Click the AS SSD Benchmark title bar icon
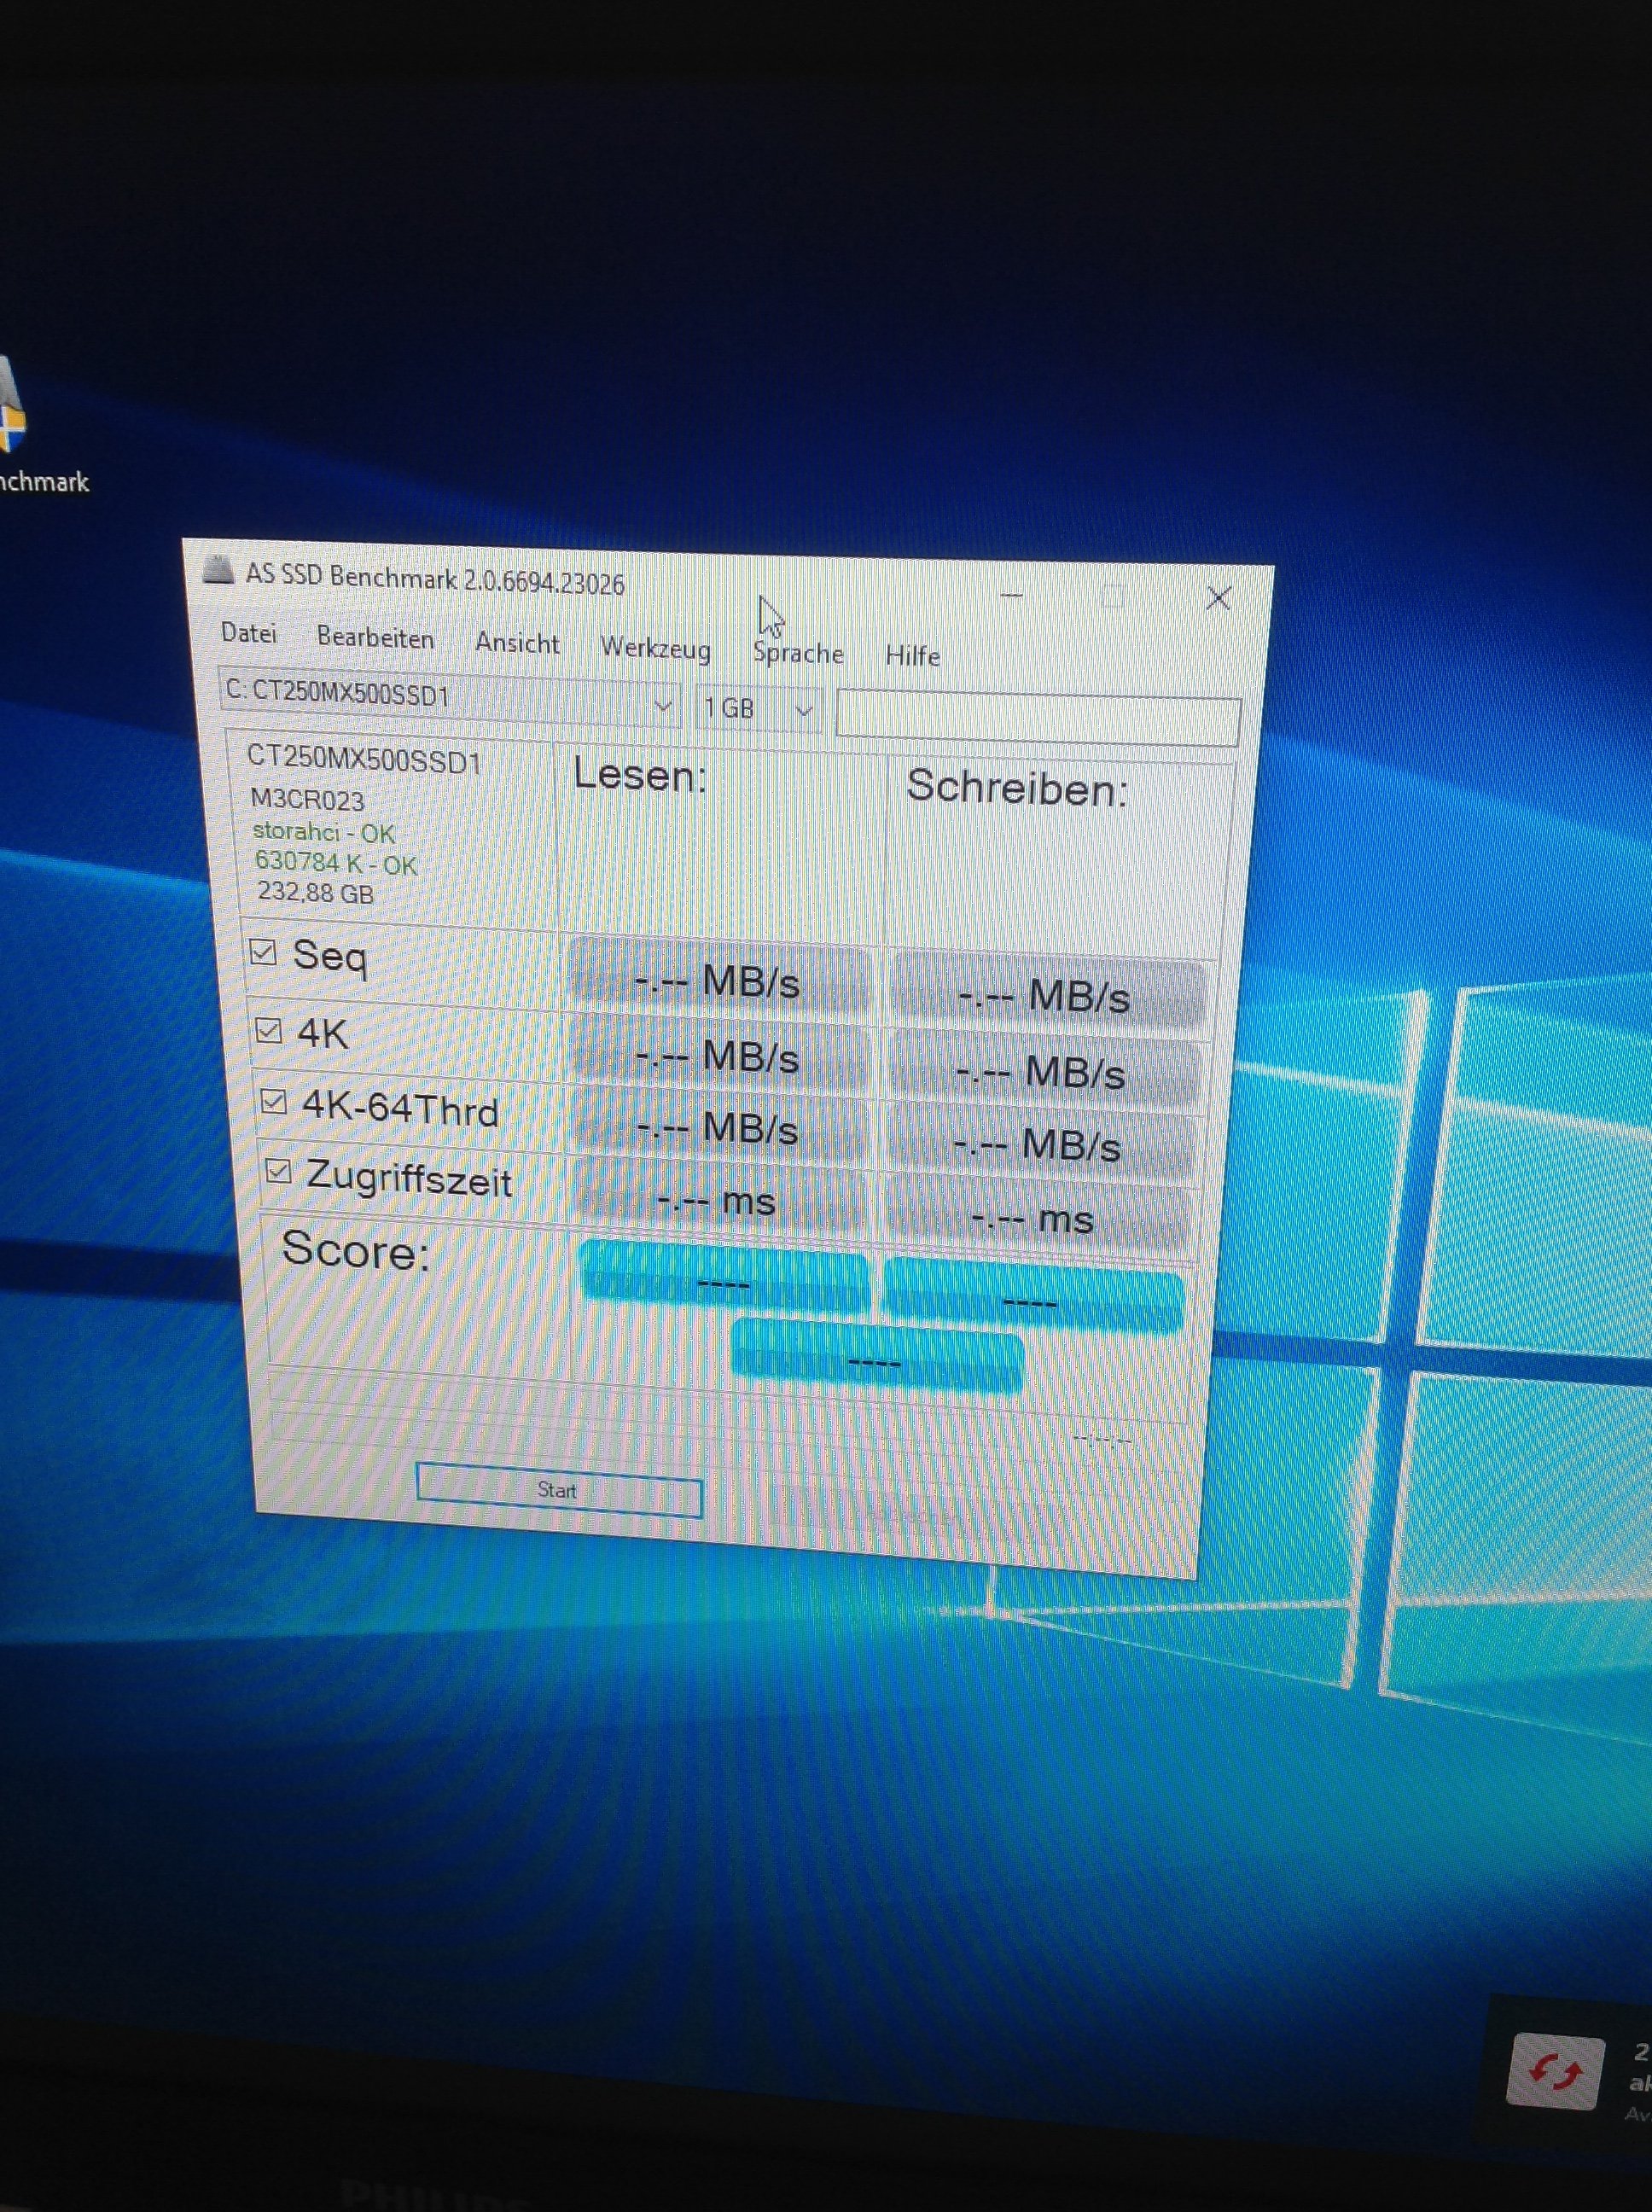The height and width of the screenshot is (2212, 1652). tap(217, 570)
